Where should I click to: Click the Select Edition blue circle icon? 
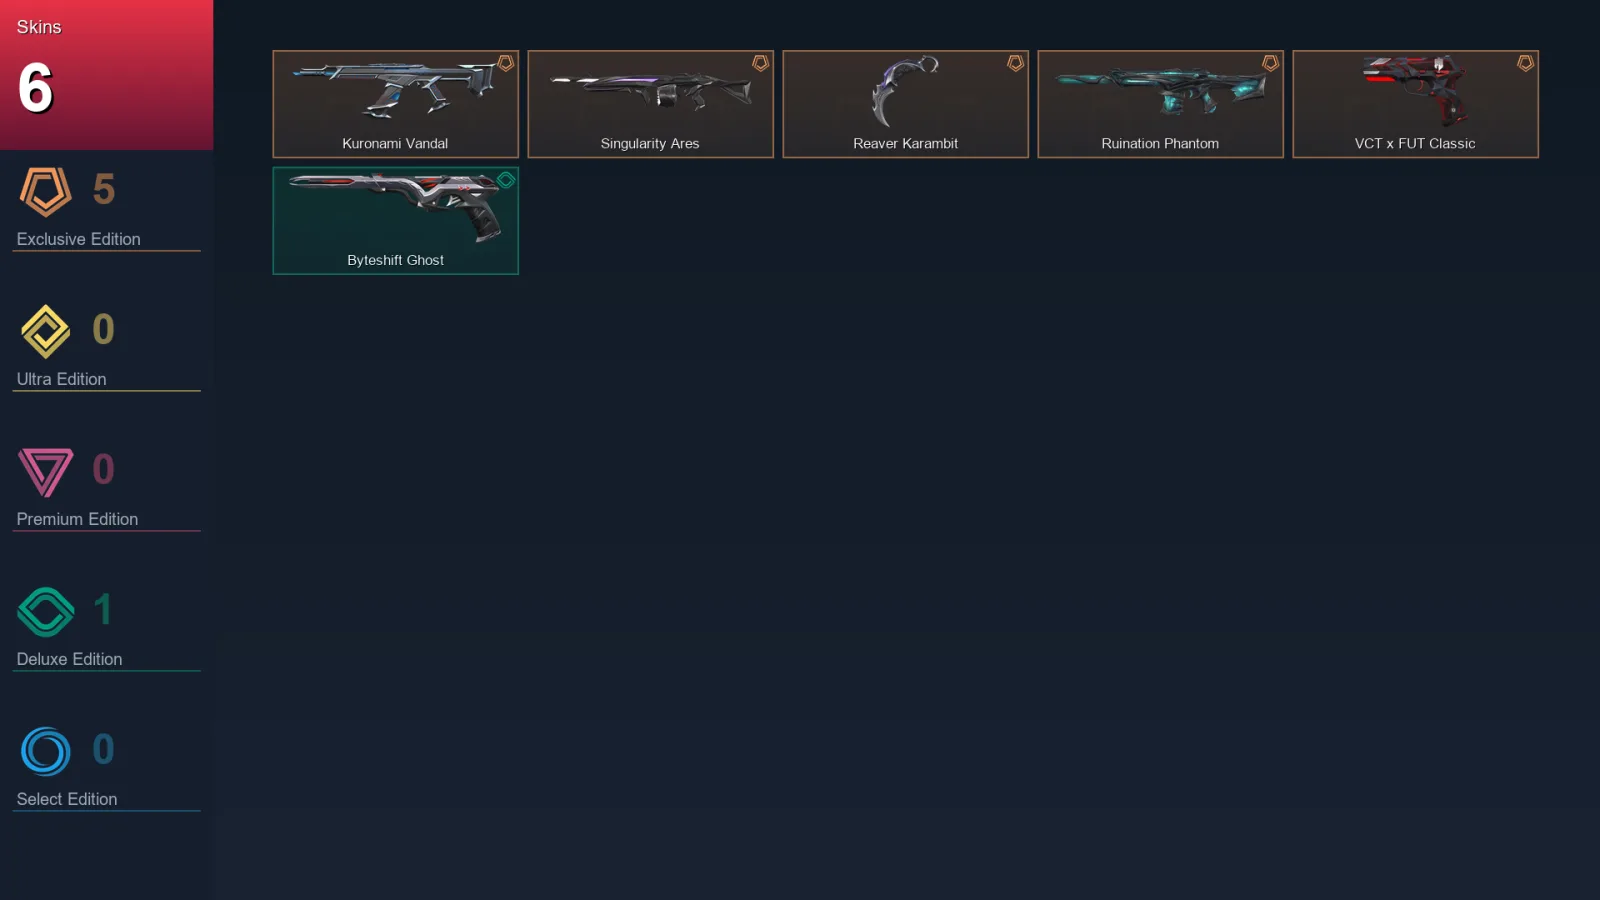pos(45,752)
